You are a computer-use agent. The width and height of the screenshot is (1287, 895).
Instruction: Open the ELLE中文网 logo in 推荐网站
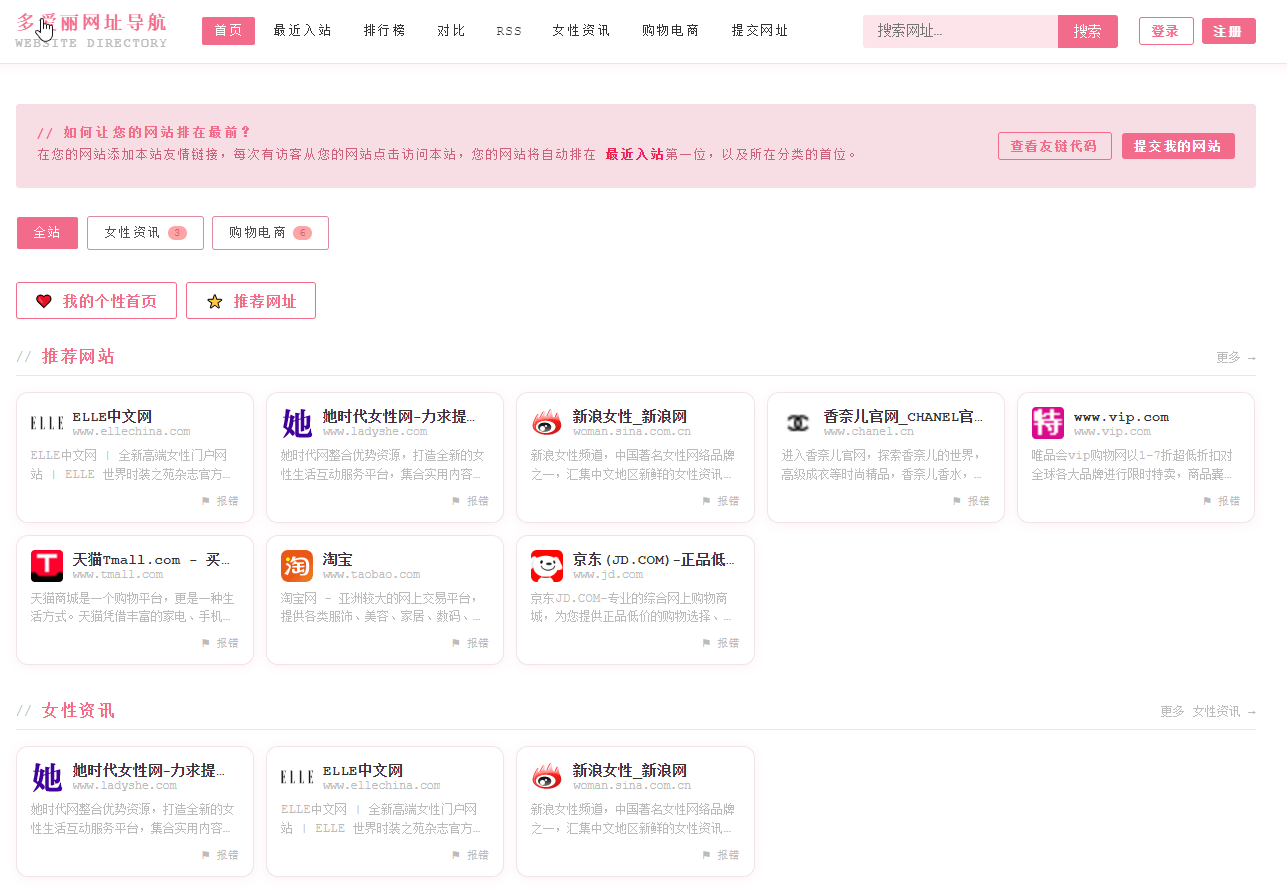click(x=47, y=423)
